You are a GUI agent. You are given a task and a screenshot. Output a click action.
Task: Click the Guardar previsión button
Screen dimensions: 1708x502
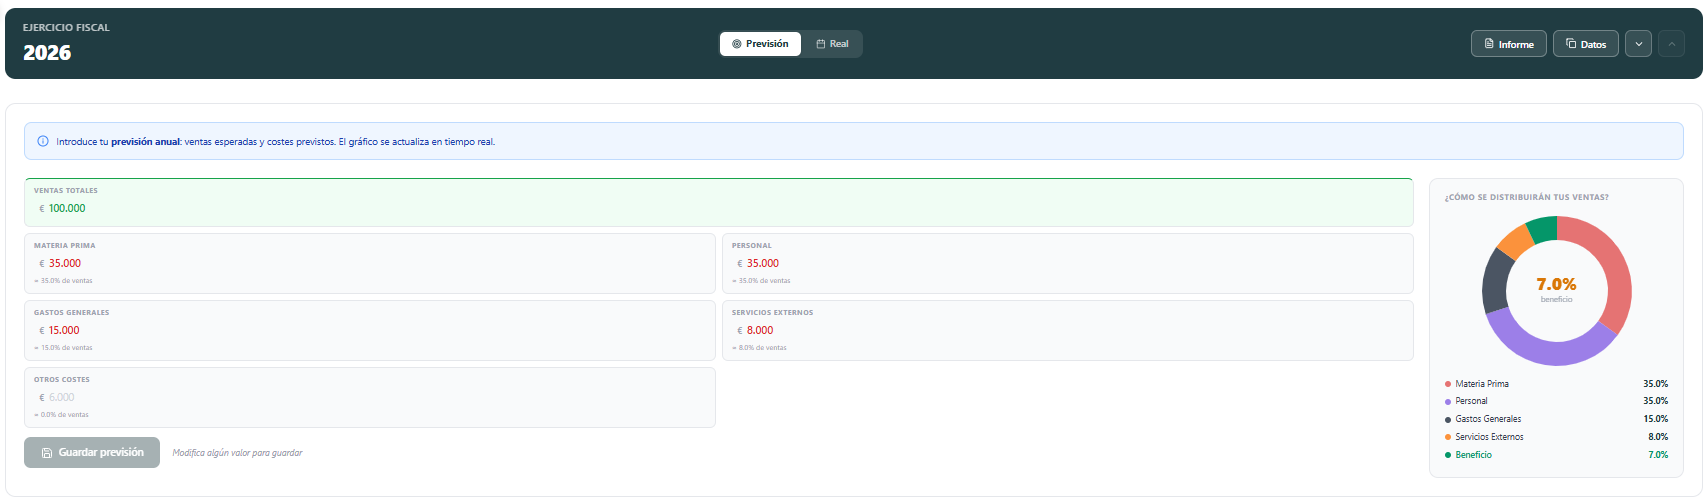click(92, 453)
